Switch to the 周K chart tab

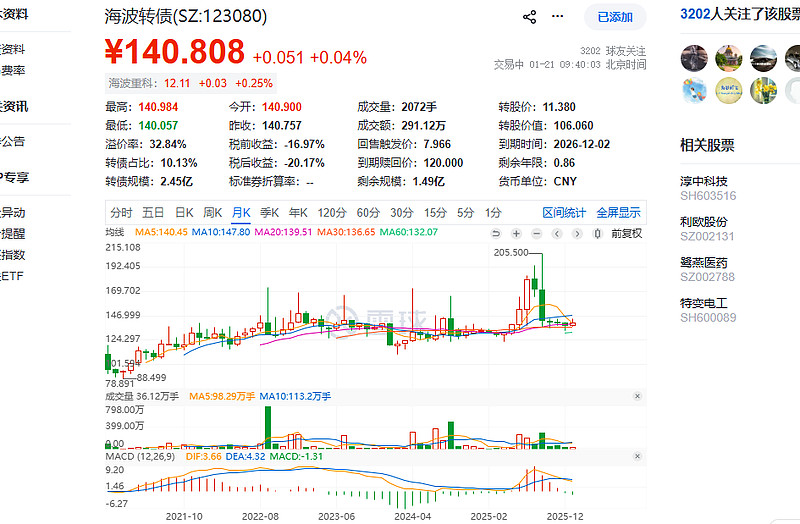click(212, 213)
